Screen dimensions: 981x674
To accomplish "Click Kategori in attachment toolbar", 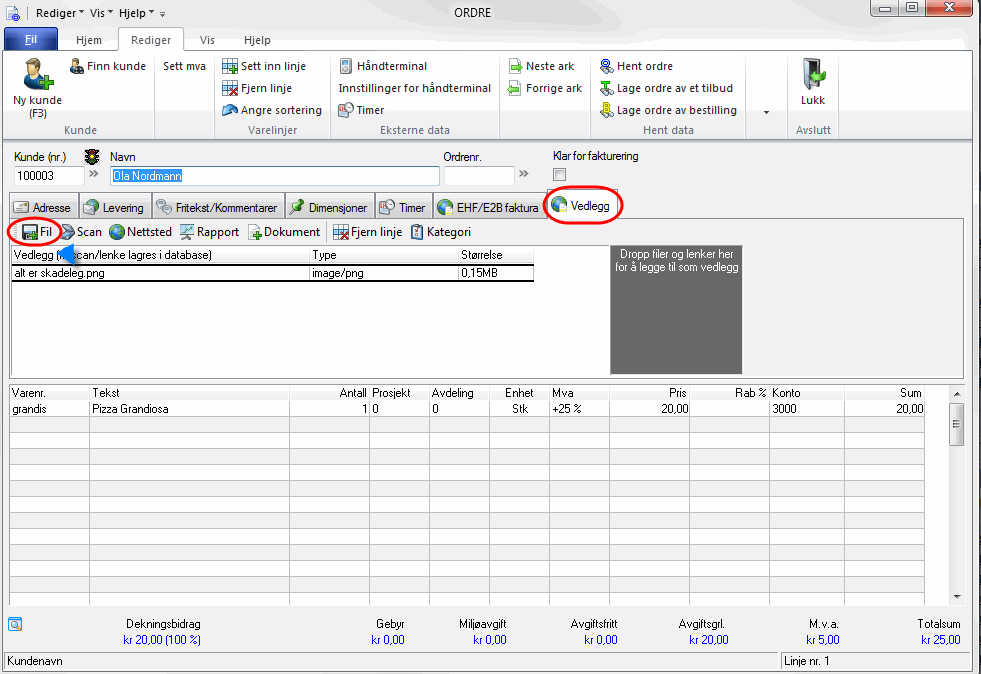I will click(440, 232).
